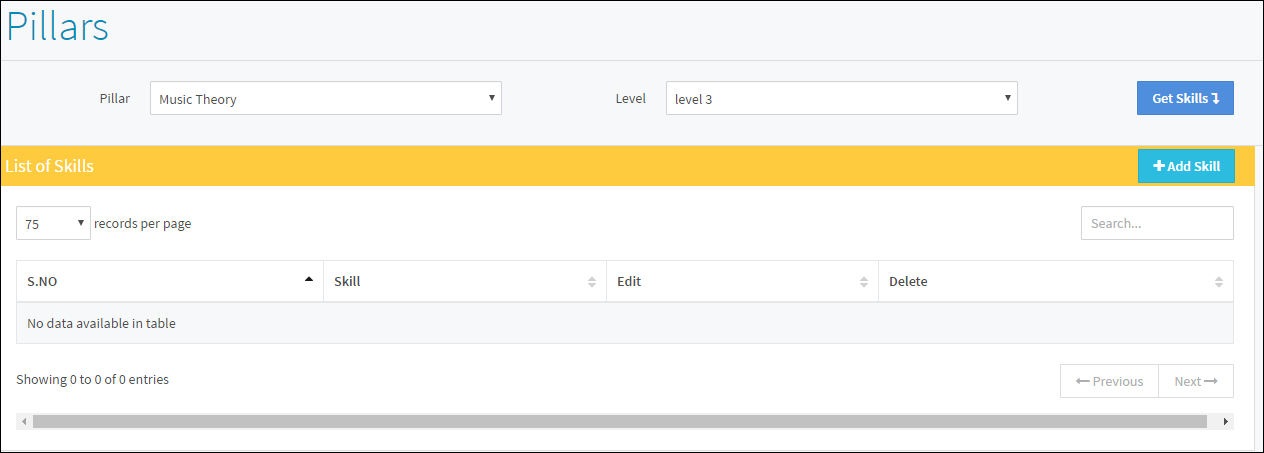
Task: Click the 'records per page' label
Action: coord(142,224)
